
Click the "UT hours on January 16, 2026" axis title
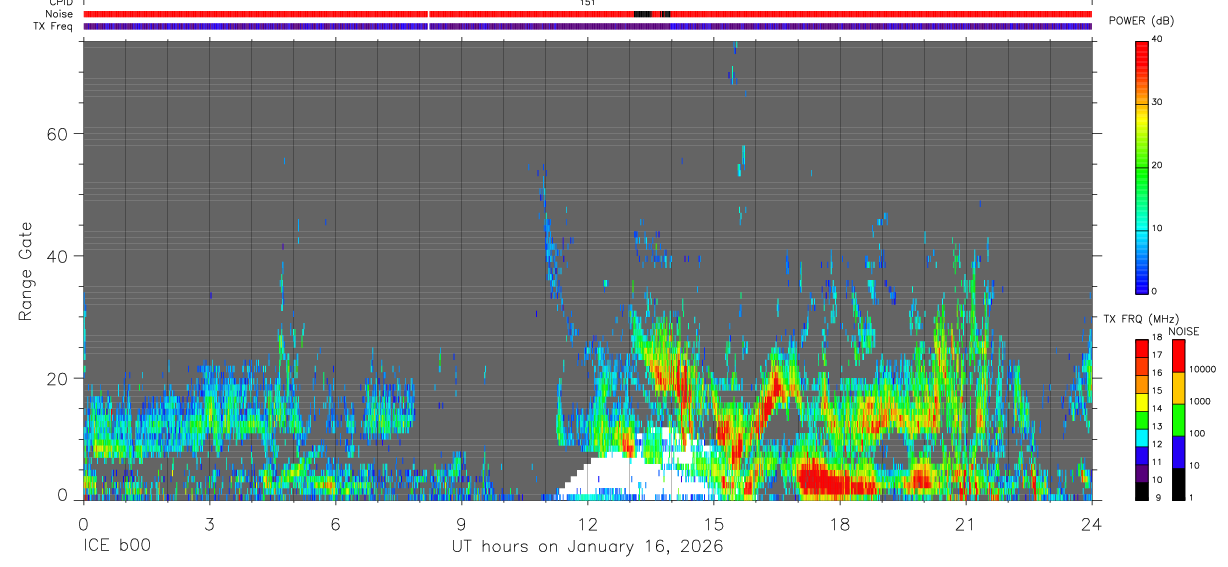(587, 547)
